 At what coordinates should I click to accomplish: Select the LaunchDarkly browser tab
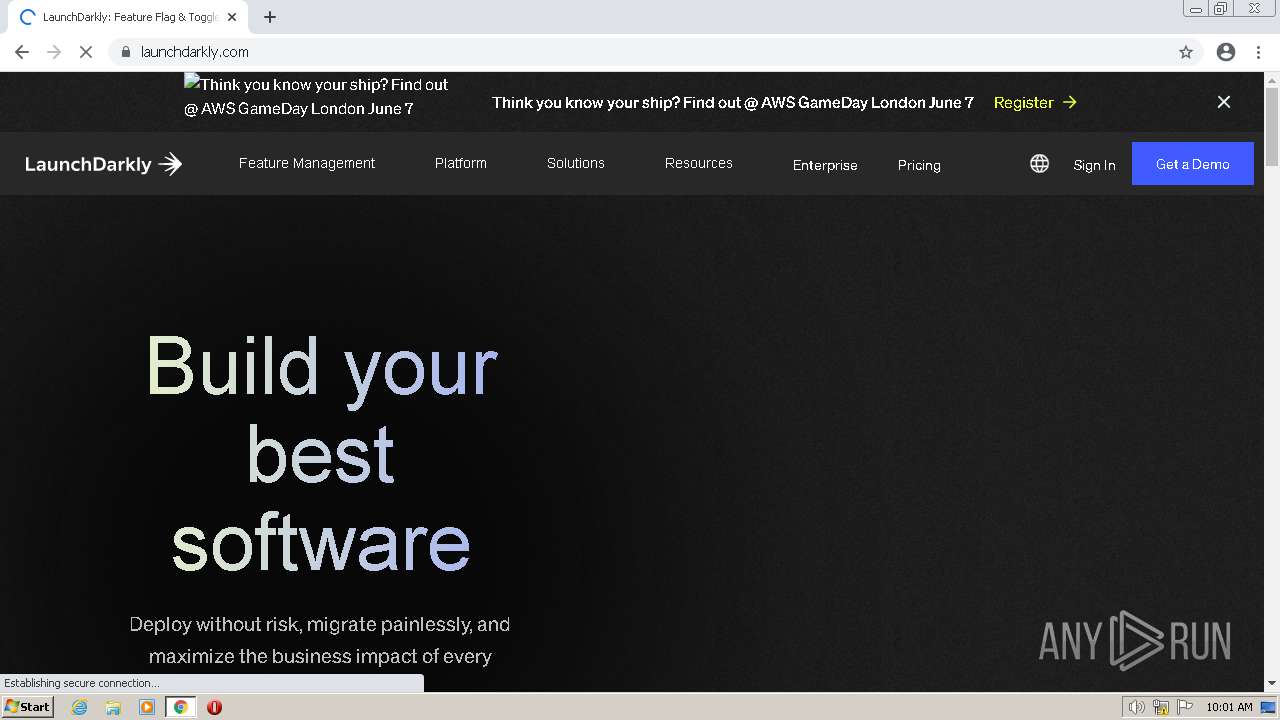(x=127, y=17)
